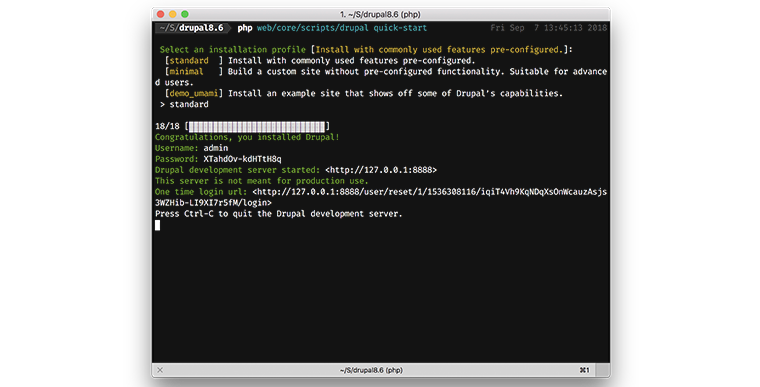
Task: Click the 18/18 installation progress bar
Action: 257,127
